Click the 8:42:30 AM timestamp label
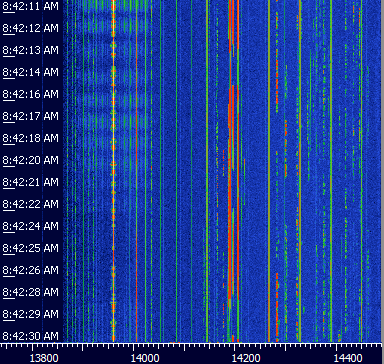The image size is (384, 364). (x=31, y=336)
